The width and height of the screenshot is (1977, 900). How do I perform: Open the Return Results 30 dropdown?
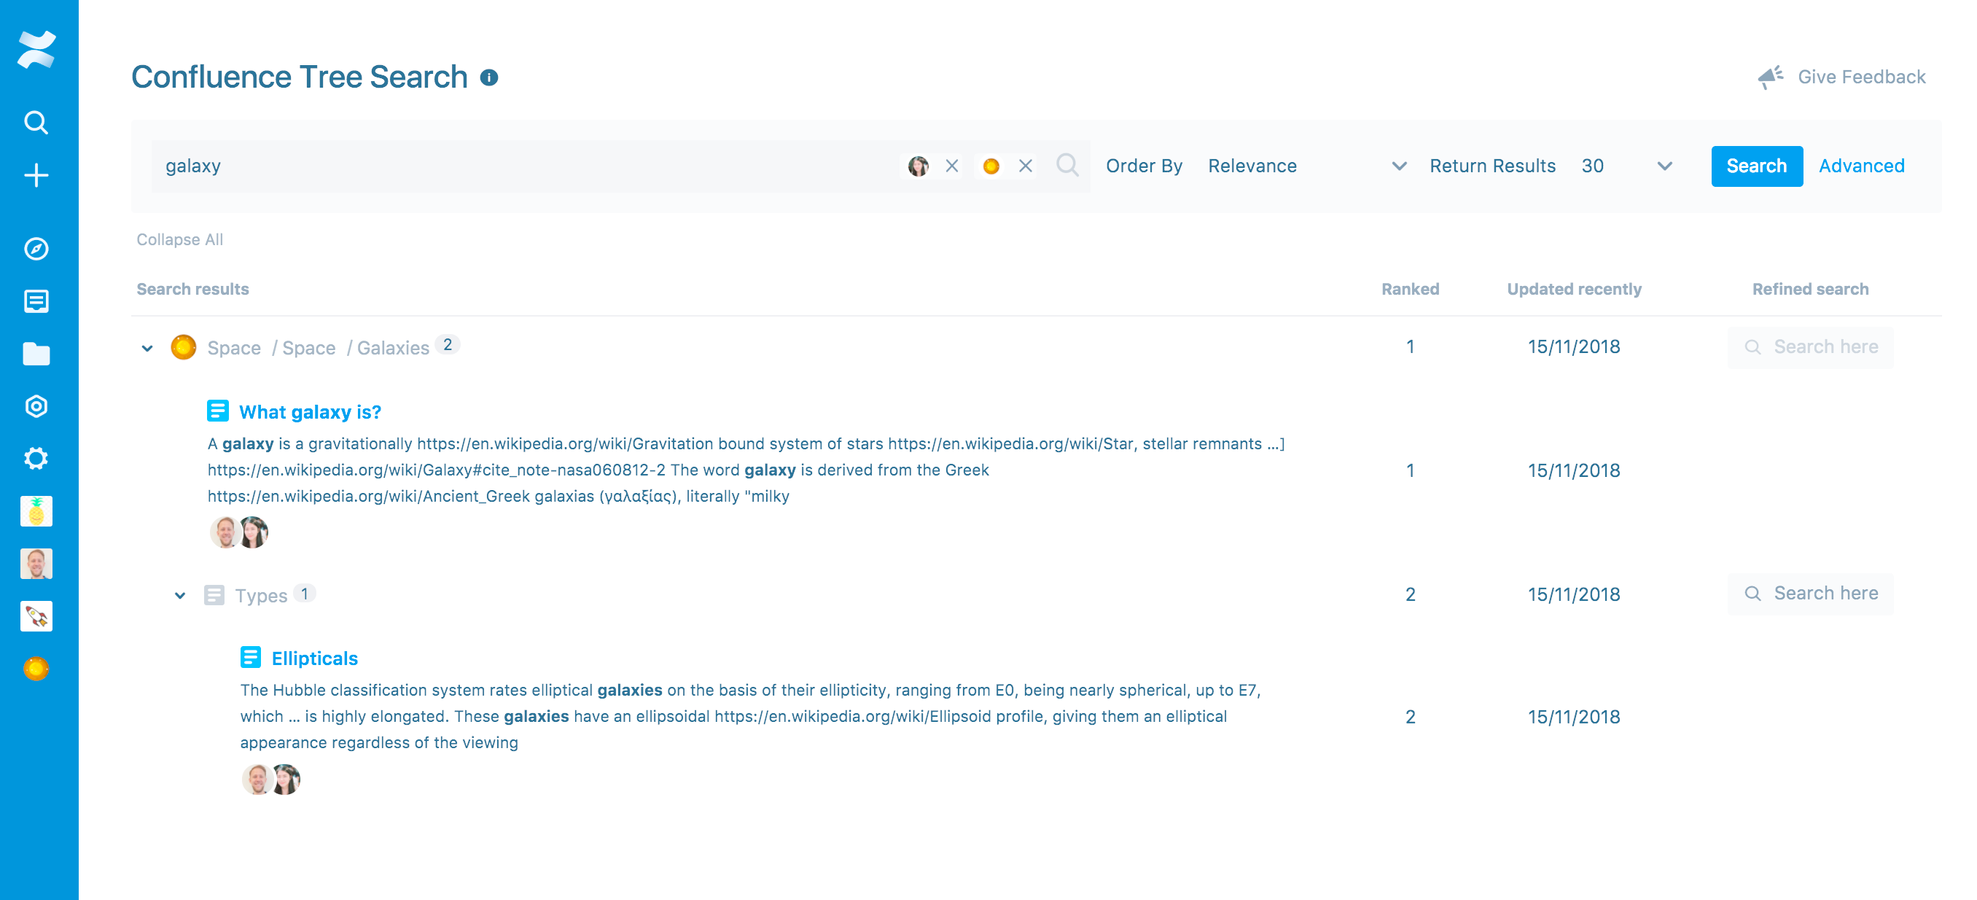1626,166
